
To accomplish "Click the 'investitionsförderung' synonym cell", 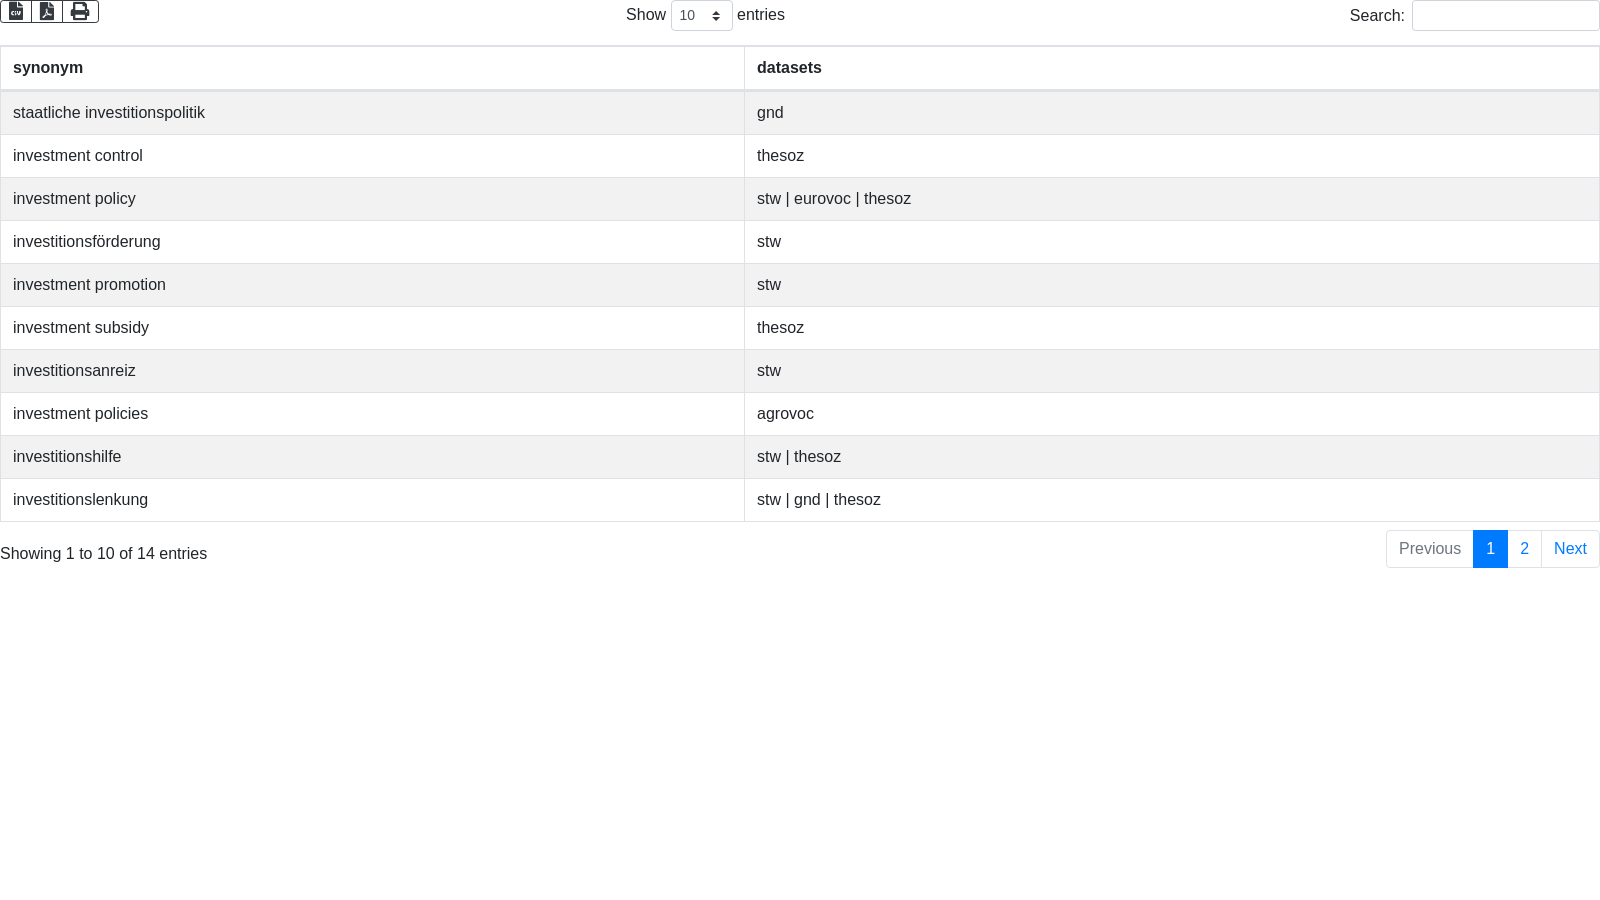I will tap(87, 242).
